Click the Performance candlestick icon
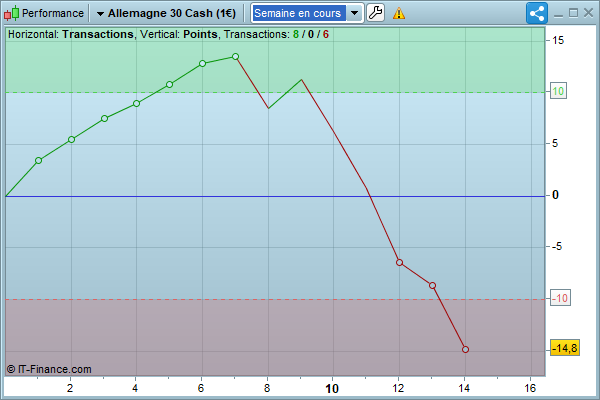This screenshot has height=400, width=600. pos(11,13)
